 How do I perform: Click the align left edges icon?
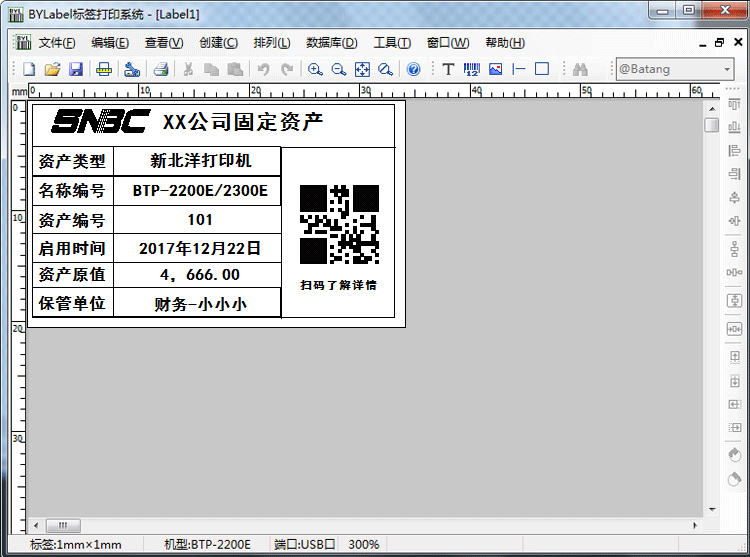(734, 151)
